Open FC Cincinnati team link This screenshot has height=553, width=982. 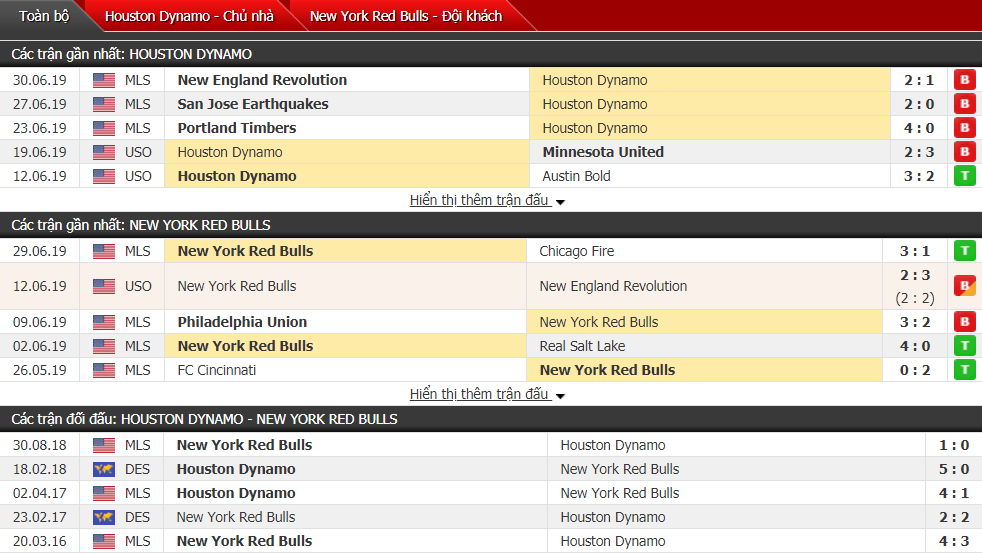pos(217,370)
